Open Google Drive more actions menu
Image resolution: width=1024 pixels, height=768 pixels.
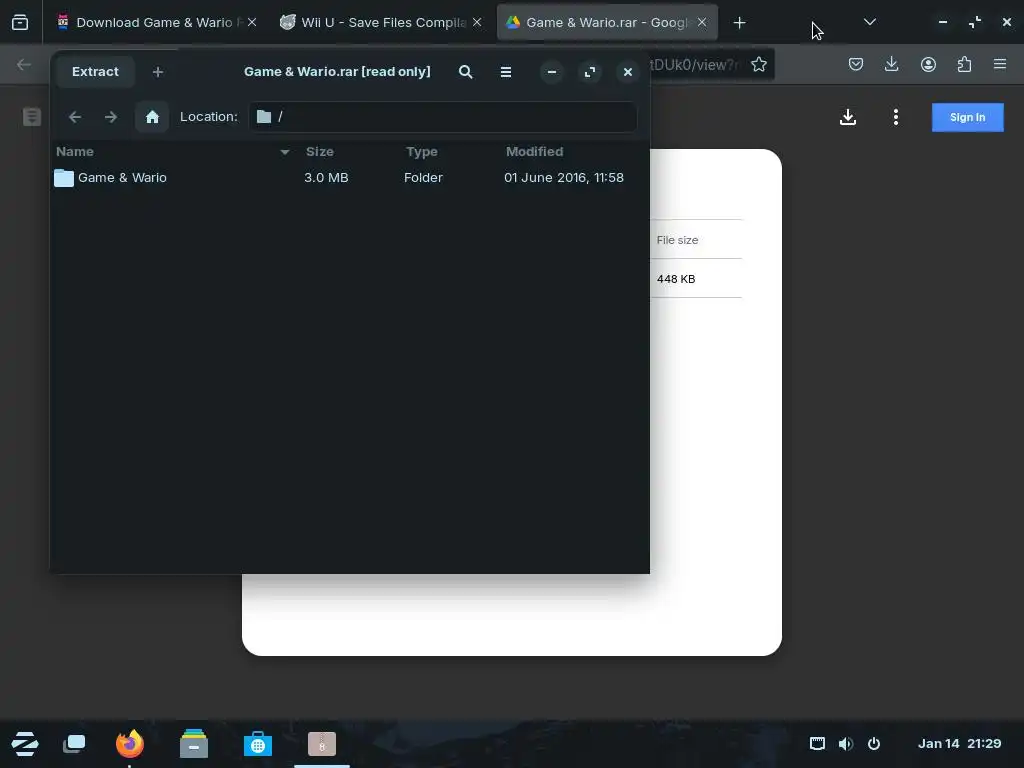[896, 118]
